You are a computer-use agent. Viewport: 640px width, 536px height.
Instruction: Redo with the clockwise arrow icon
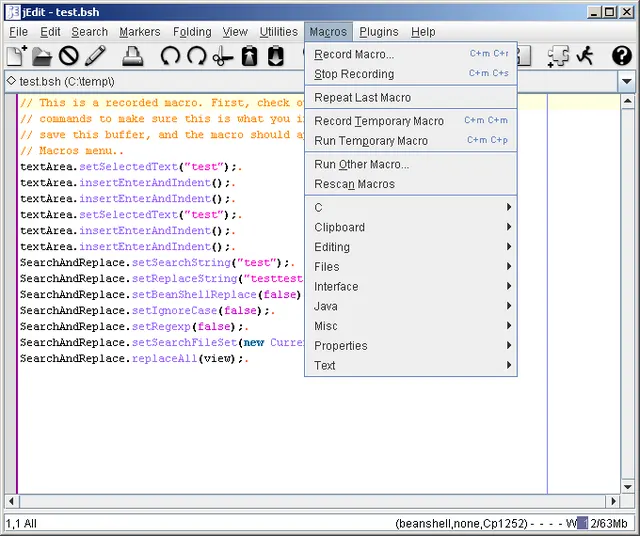[x=197, y=56]
